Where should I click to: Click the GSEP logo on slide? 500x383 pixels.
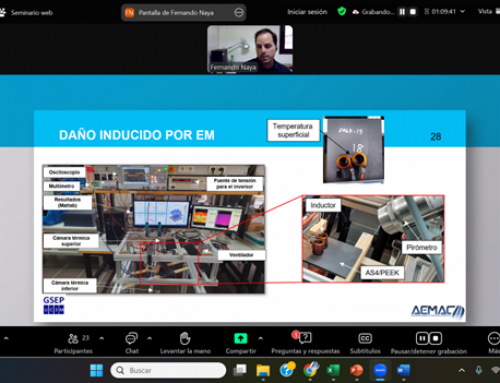point(53,305)
